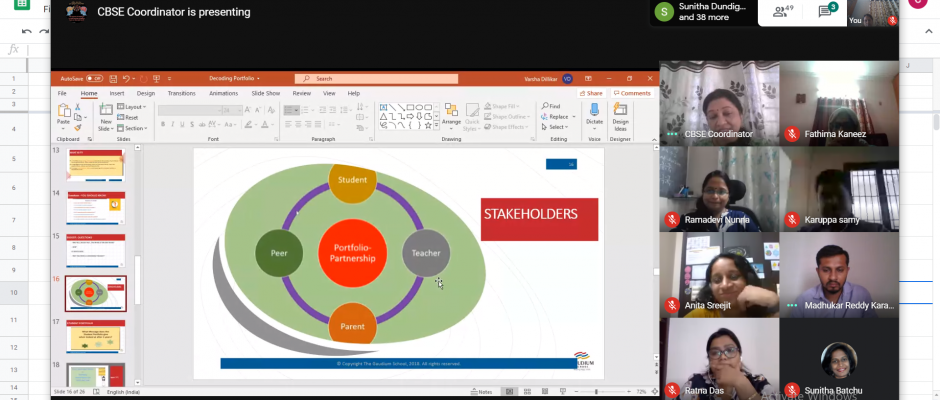Open the Select dropdown in Editing group
The image size is (940, 400).
coord(556,127)
